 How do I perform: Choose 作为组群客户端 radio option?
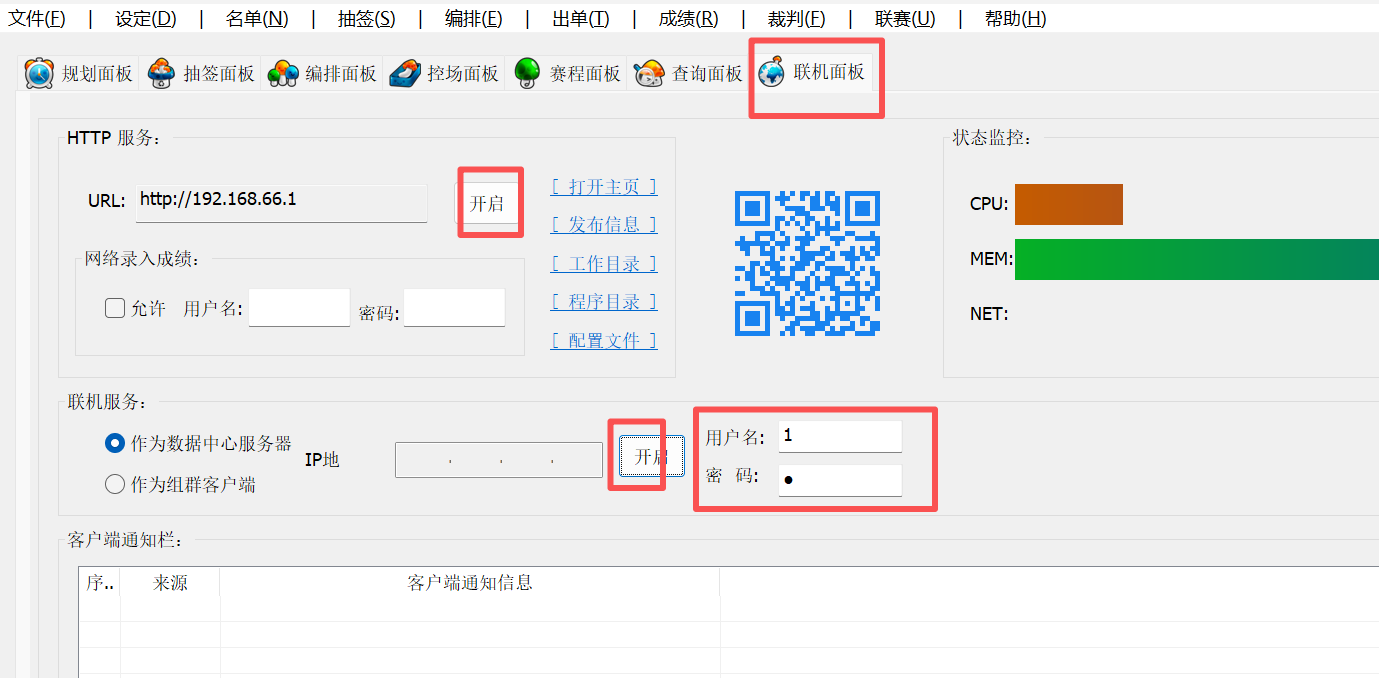pyautogui.click(x=115, y=485)
